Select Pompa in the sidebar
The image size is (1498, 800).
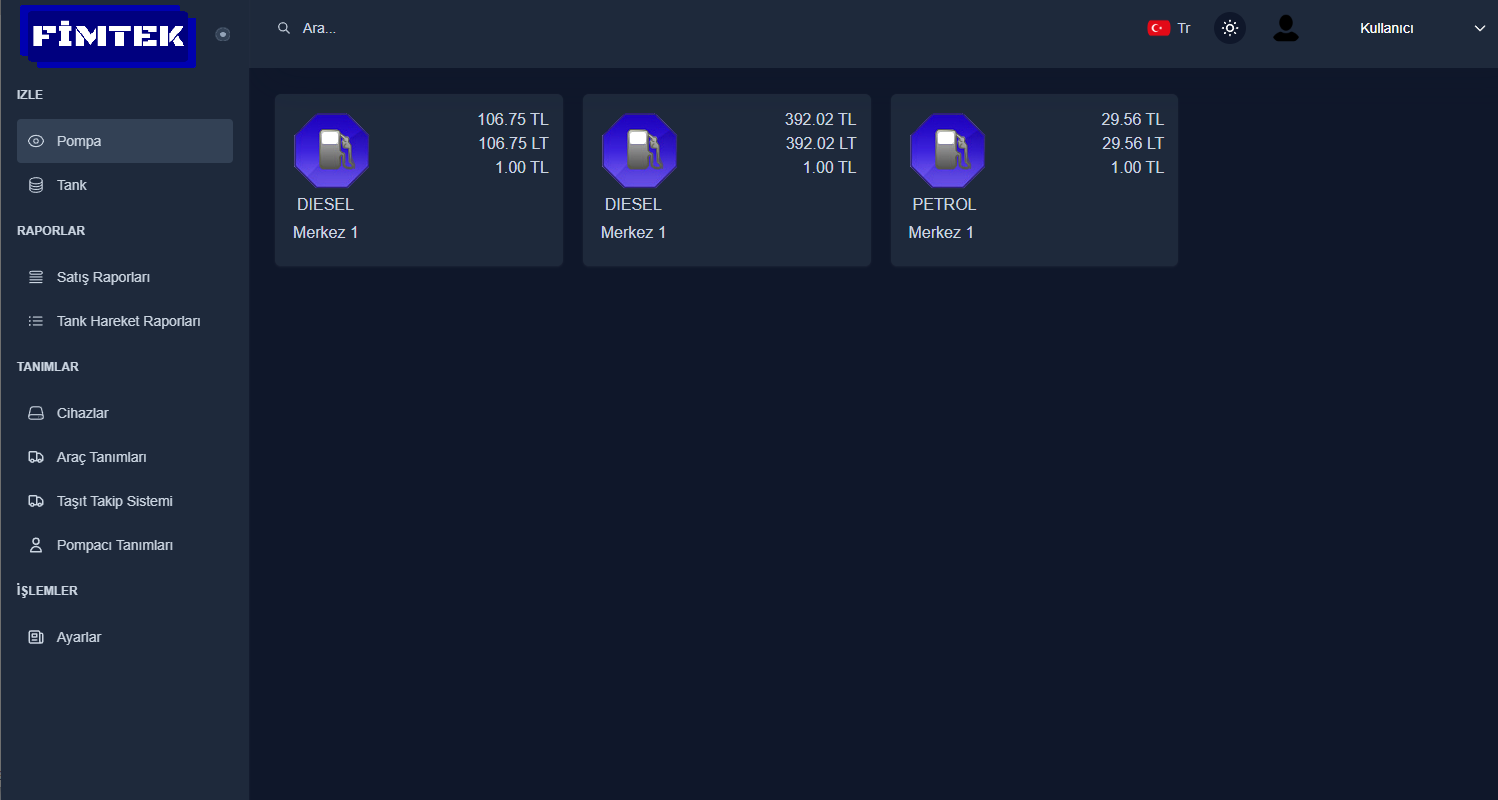[x=79, y=141]
